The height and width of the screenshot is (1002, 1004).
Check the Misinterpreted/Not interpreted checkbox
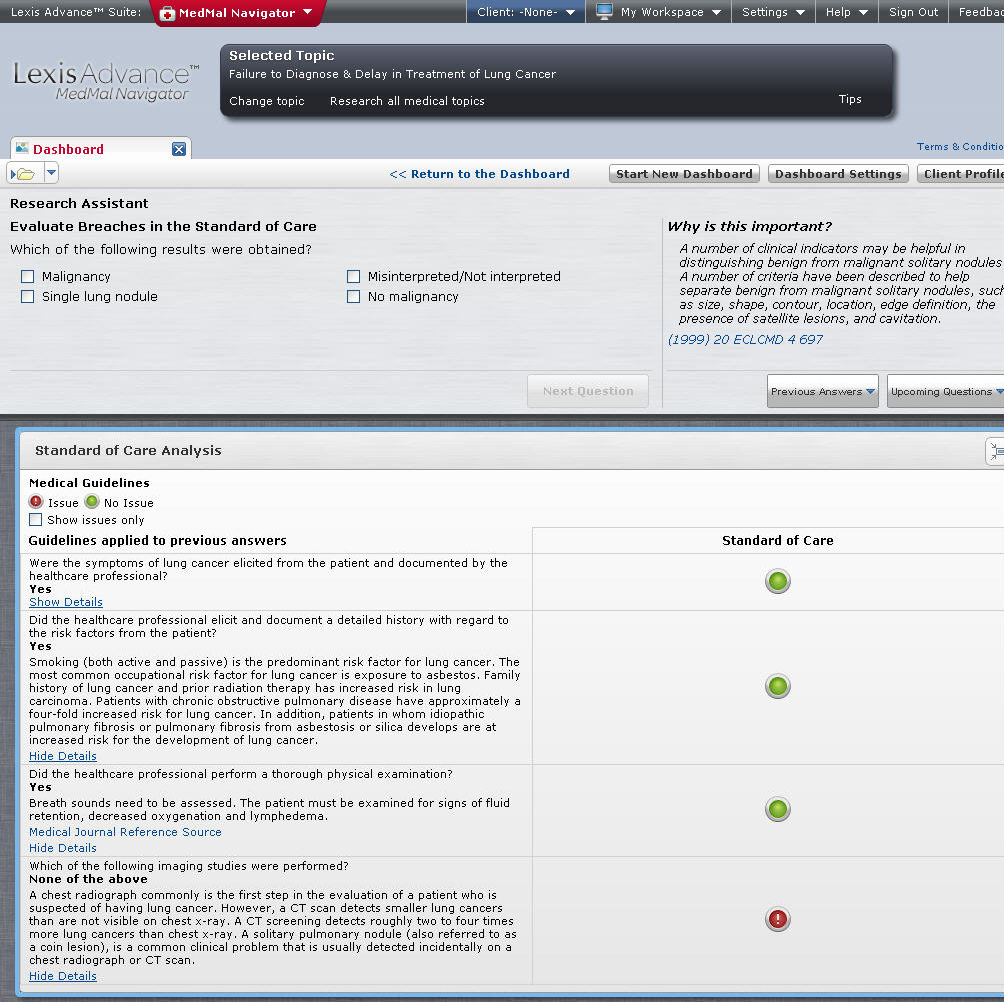pos(353,277)
